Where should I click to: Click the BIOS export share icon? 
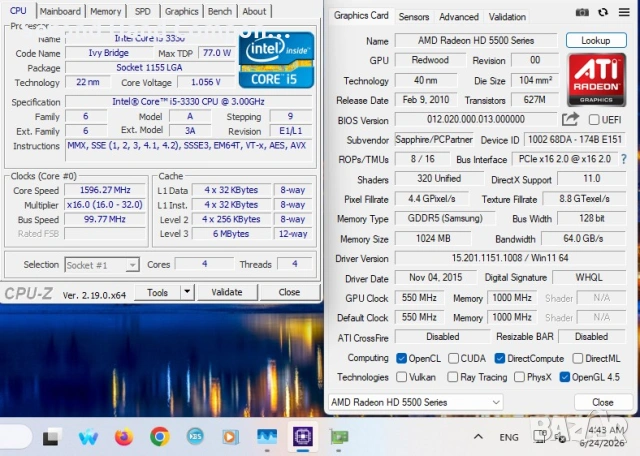tap(571, 119)
